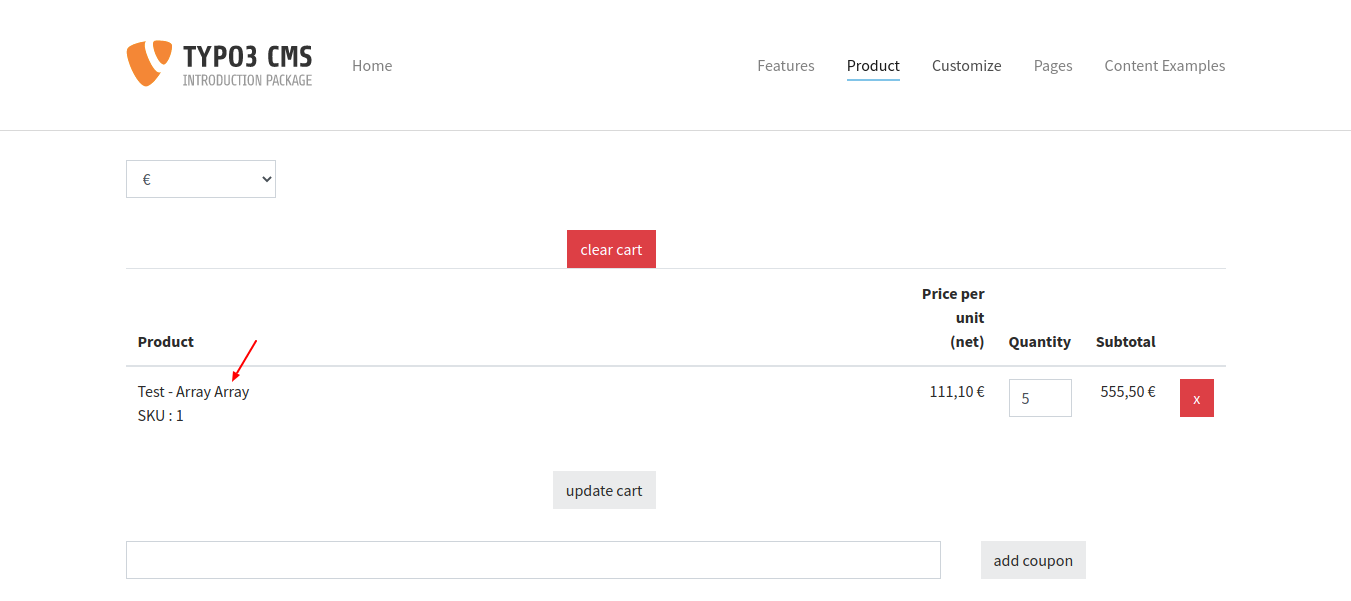Screen dimensions: 1351x601
Task: Click the red clear cart button
Action: (x=611, y=249)
